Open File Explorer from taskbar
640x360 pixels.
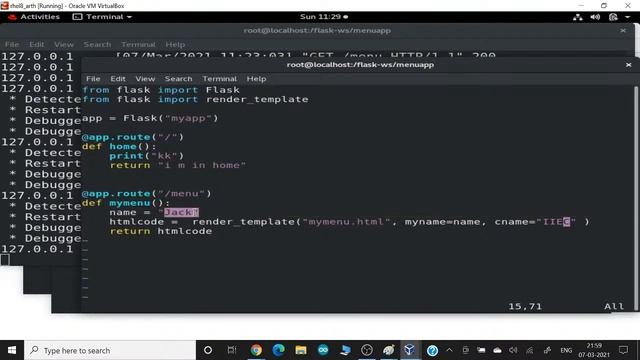(x=301, y=350)
